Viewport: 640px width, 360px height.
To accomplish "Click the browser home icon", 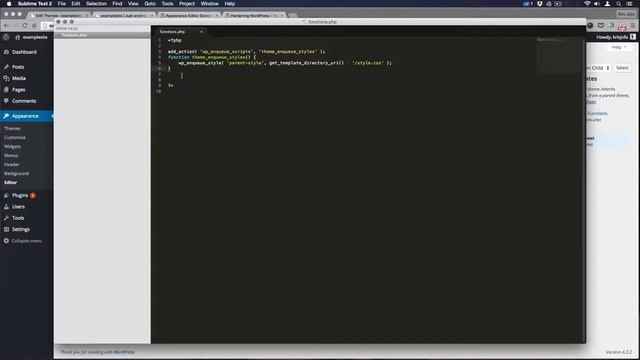I will tap(34, 25).
